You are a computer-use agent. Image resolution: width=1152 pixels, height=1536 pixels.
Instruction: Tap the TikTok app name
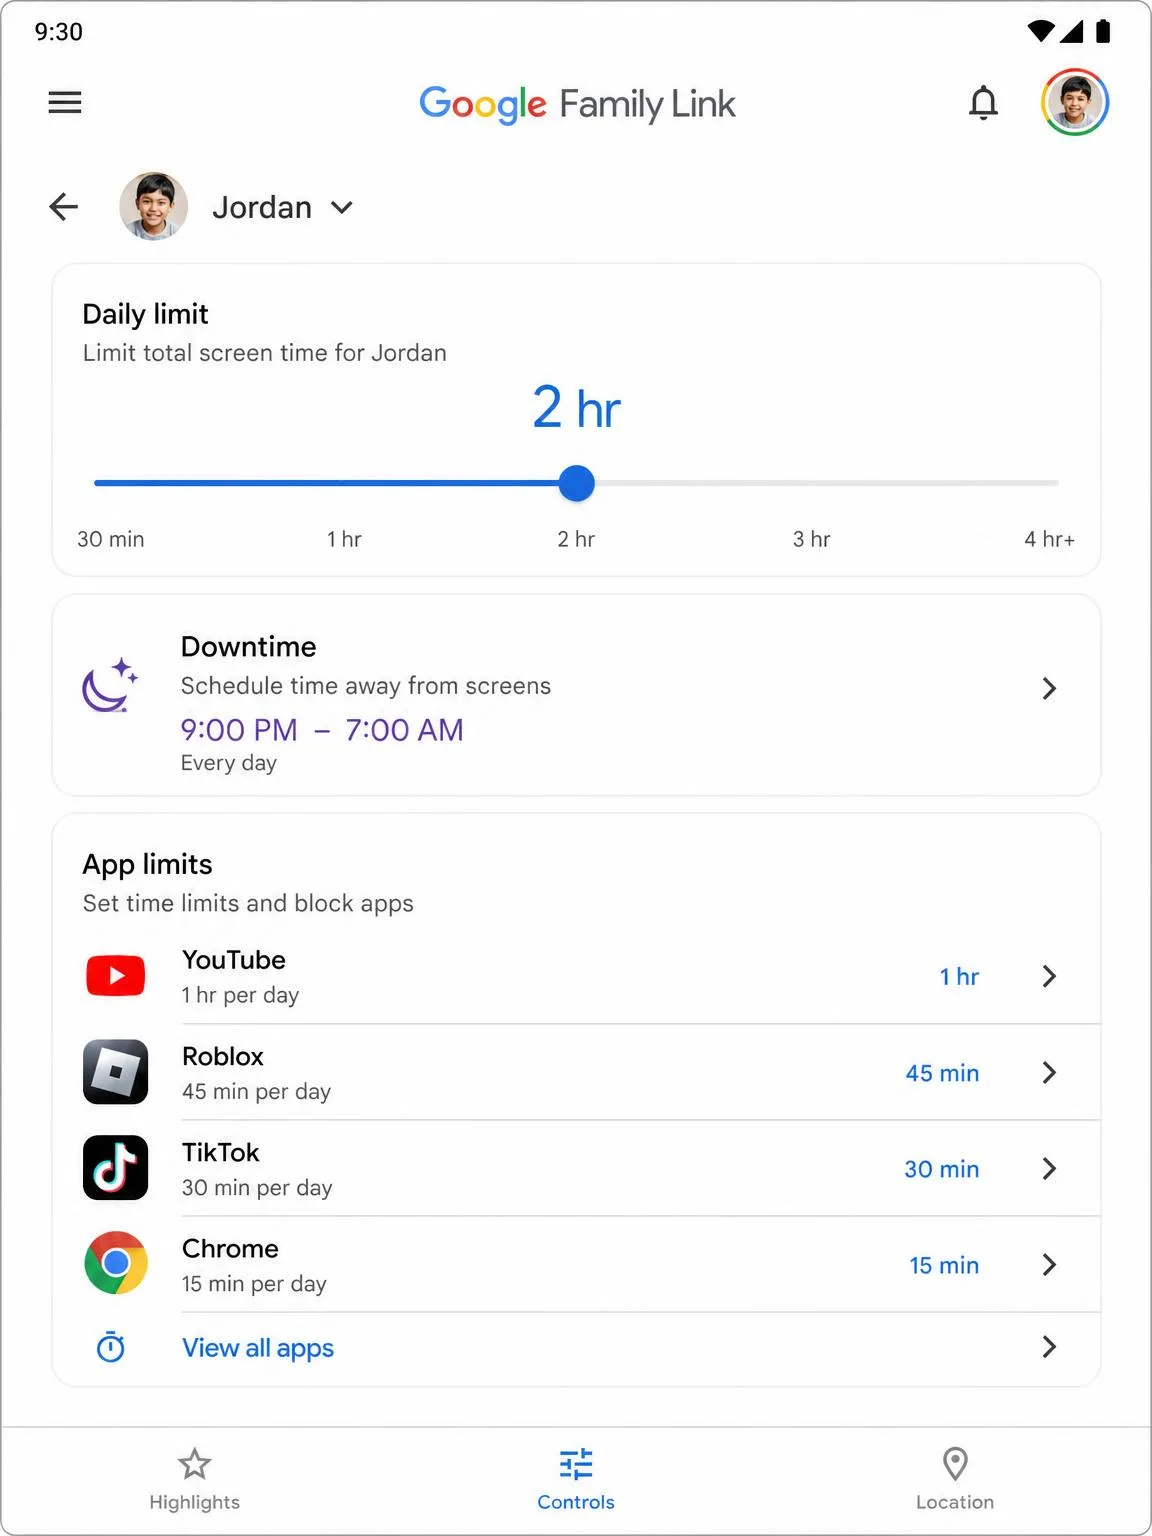tap(221, 1152)
